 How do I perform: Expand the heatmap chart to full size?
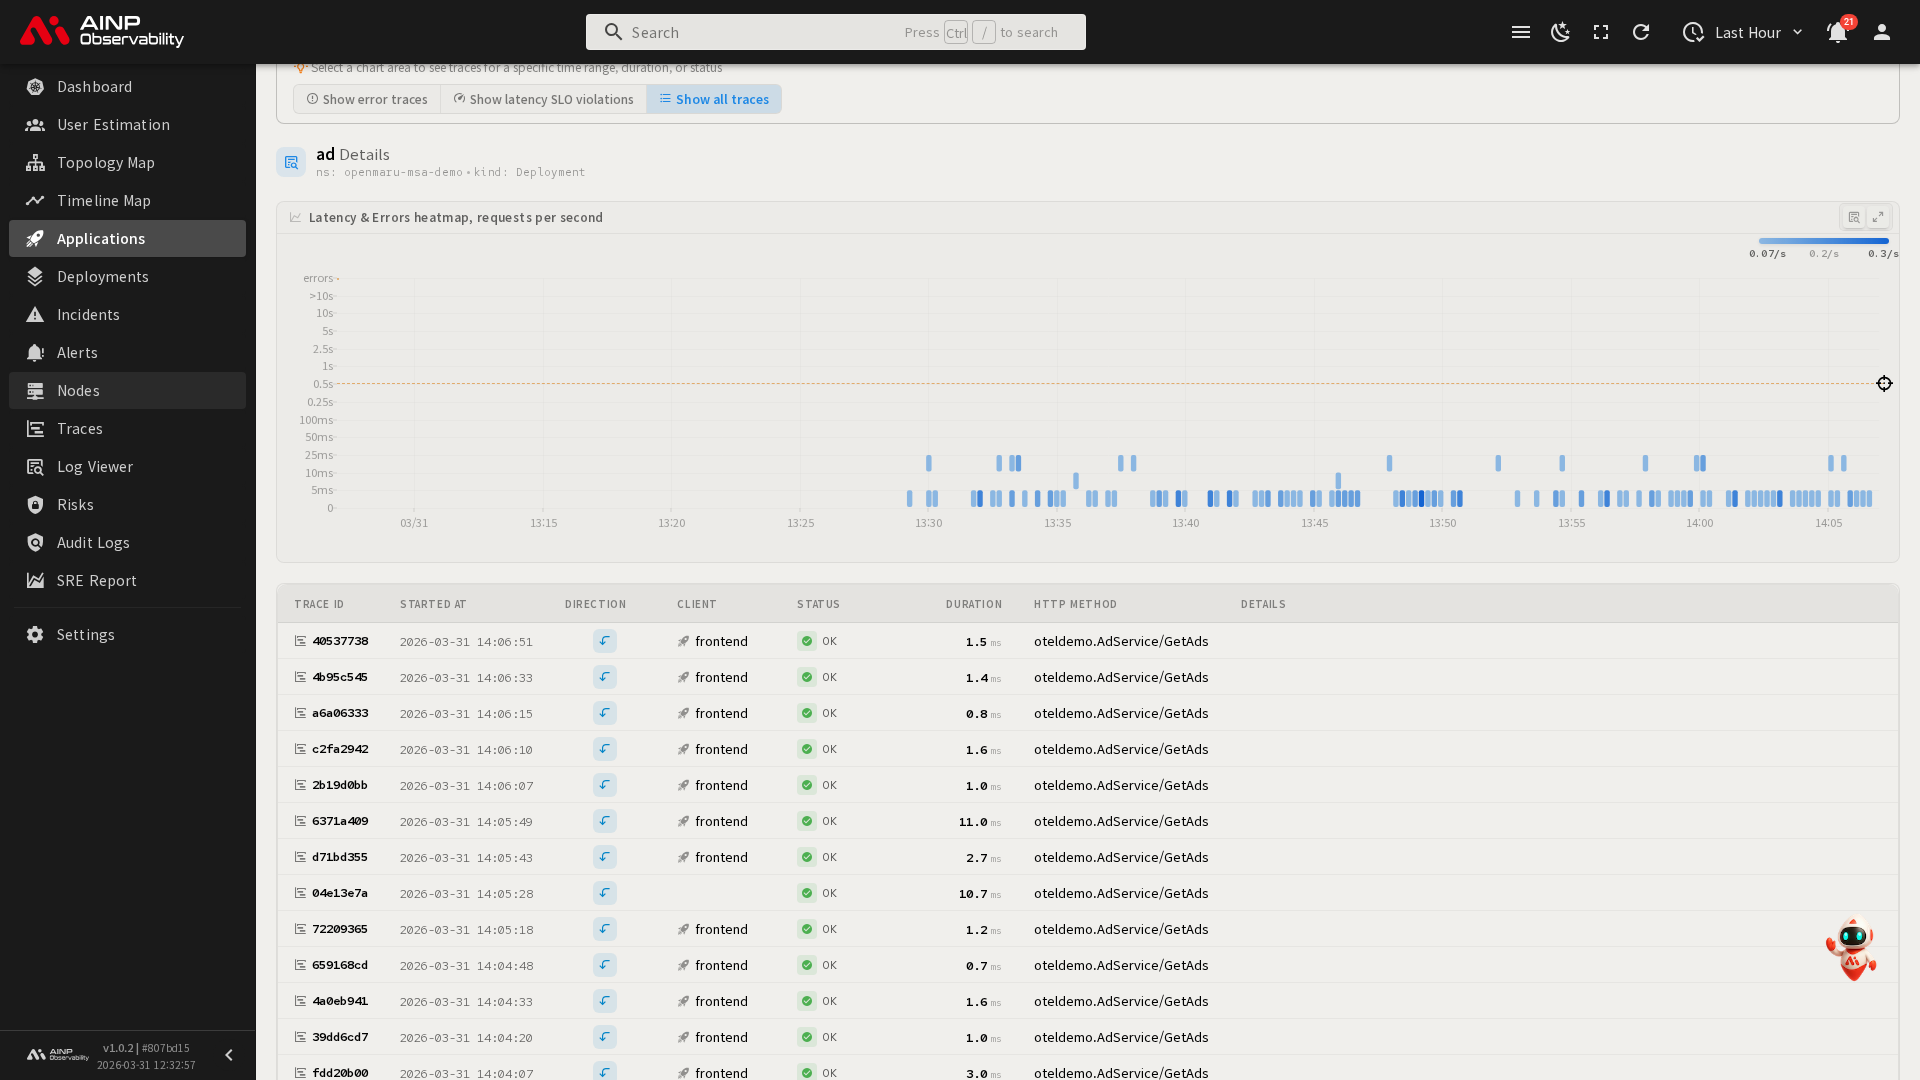click(x=1878, y=217)
